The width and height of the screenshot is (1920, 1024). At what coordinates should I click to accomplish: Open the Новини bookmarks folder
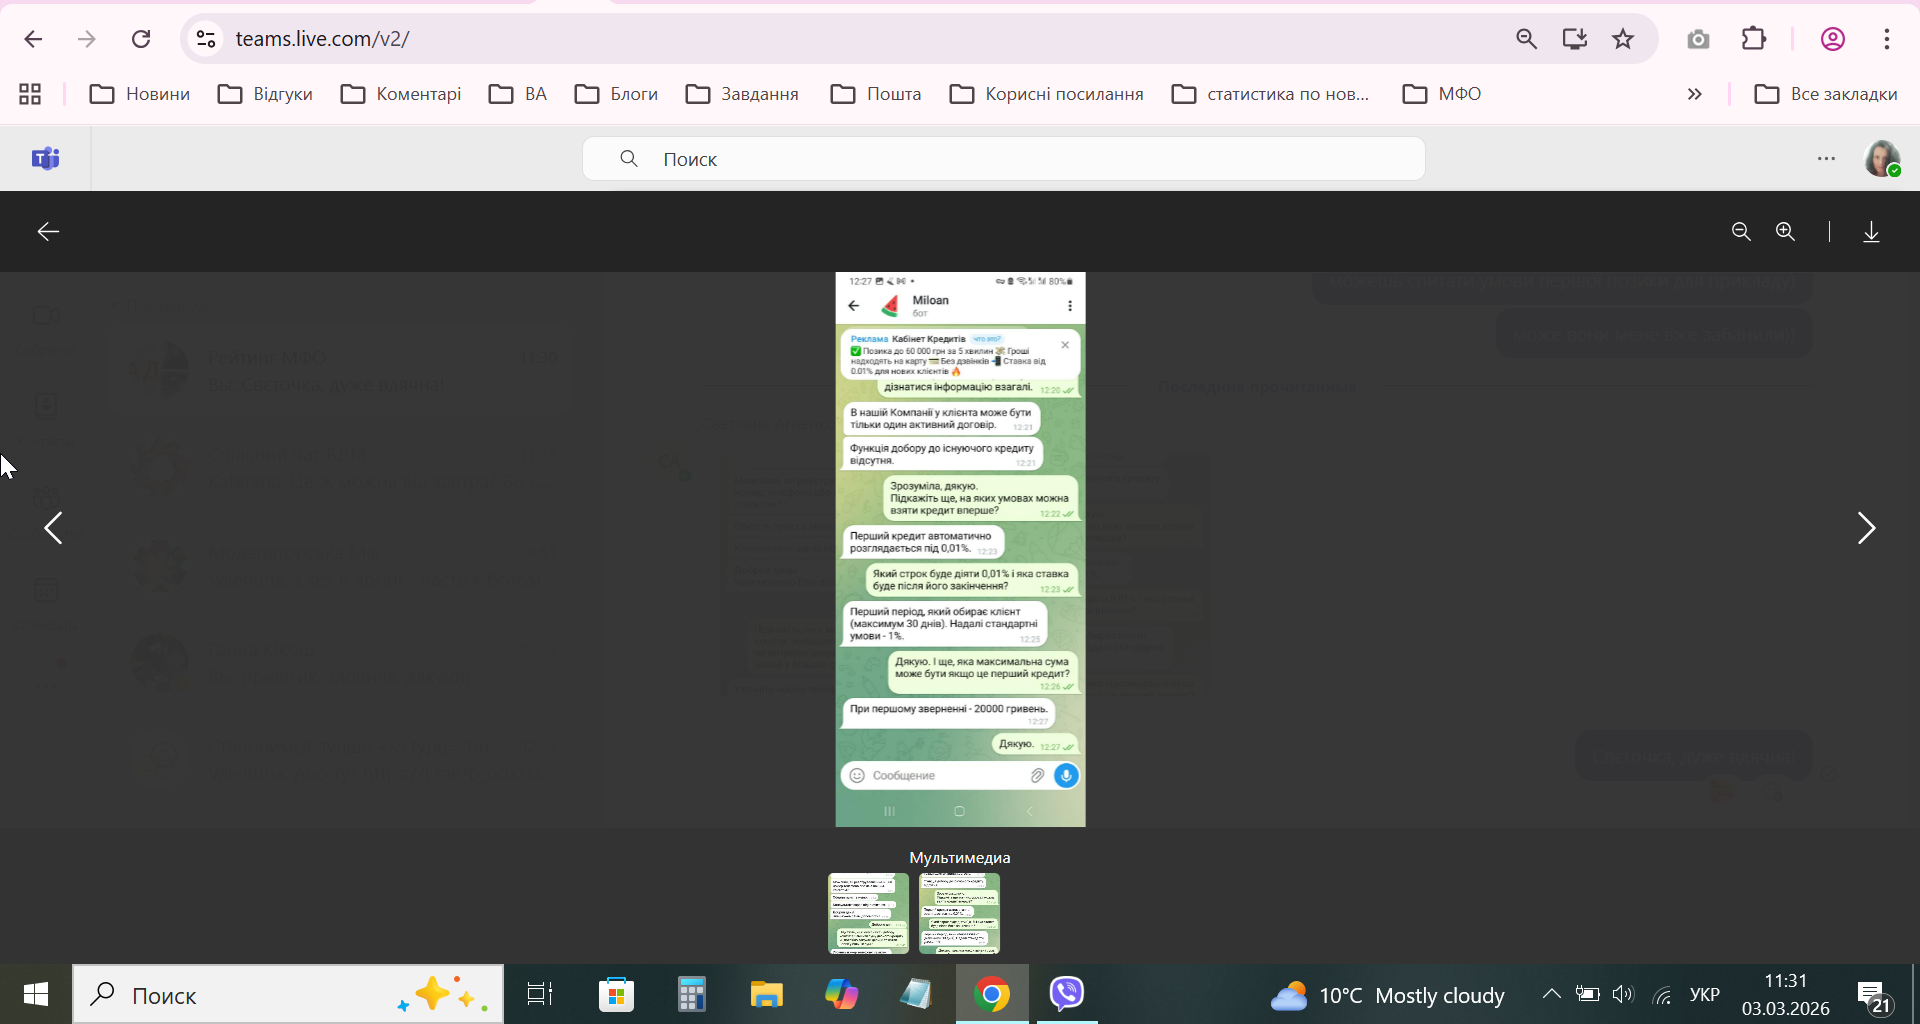(140, 94)
